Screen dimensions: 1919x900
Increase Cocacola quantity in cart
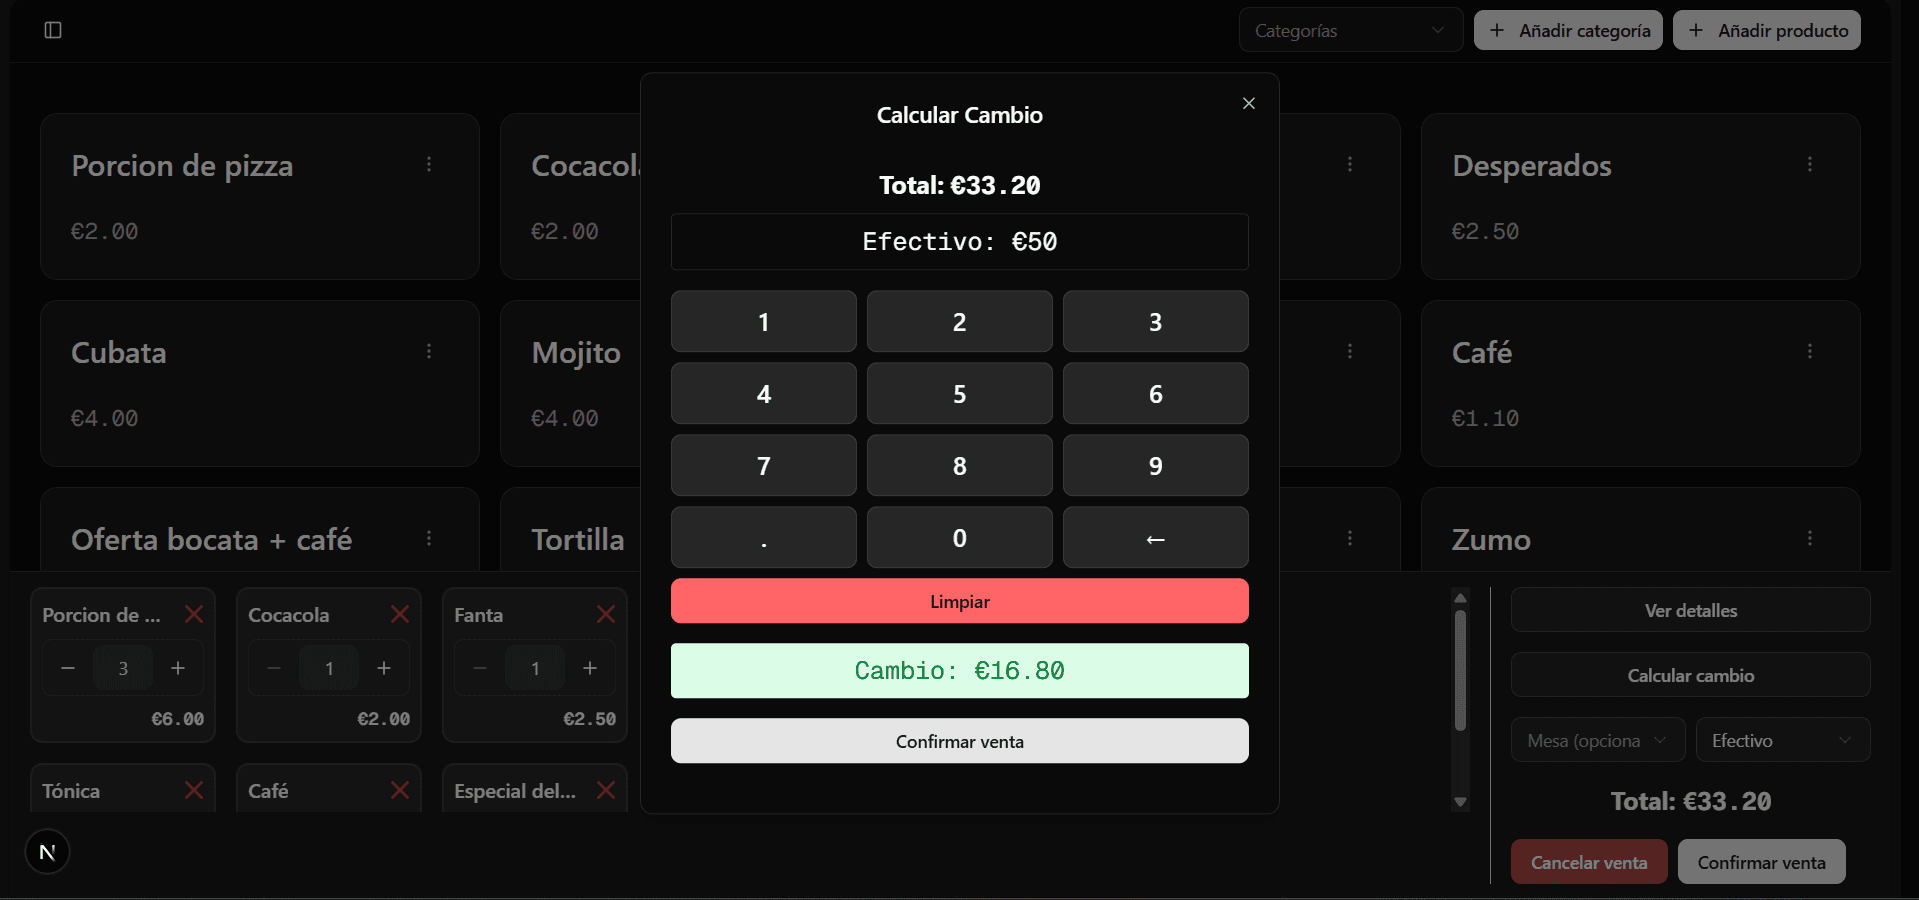coord(384,668)
